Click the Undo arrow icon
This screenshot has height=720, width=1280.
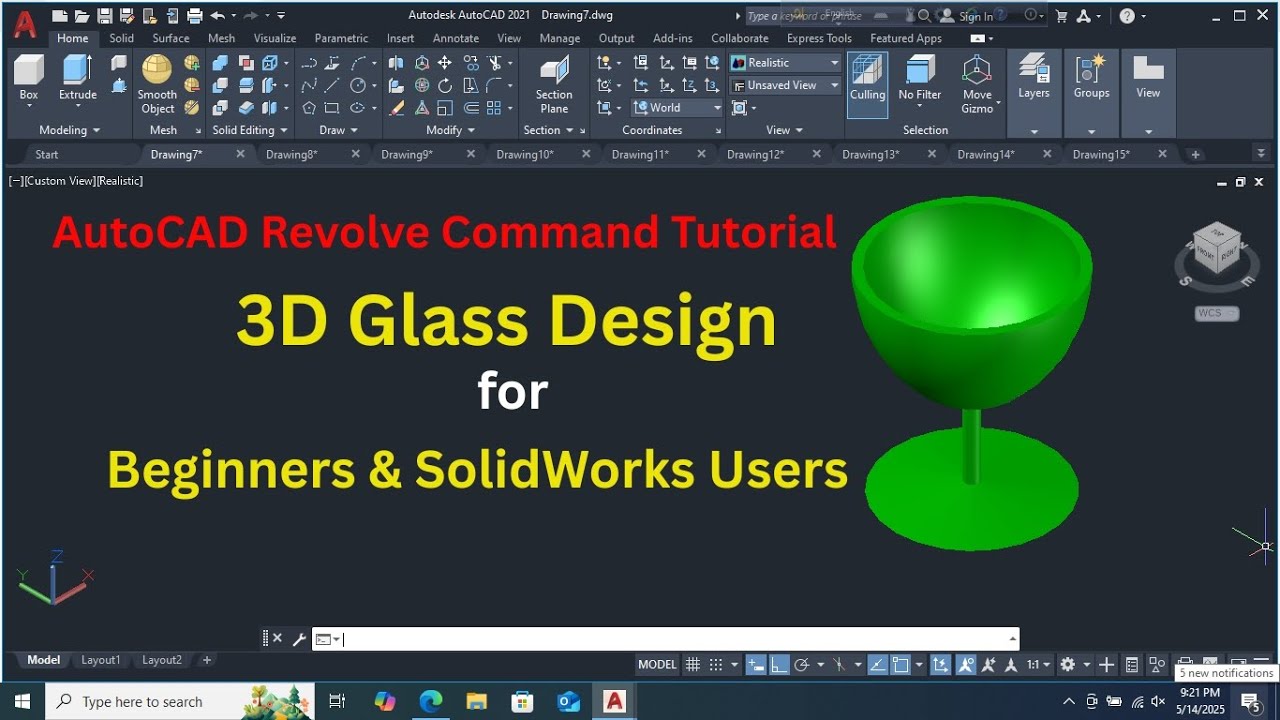(217, 15)
